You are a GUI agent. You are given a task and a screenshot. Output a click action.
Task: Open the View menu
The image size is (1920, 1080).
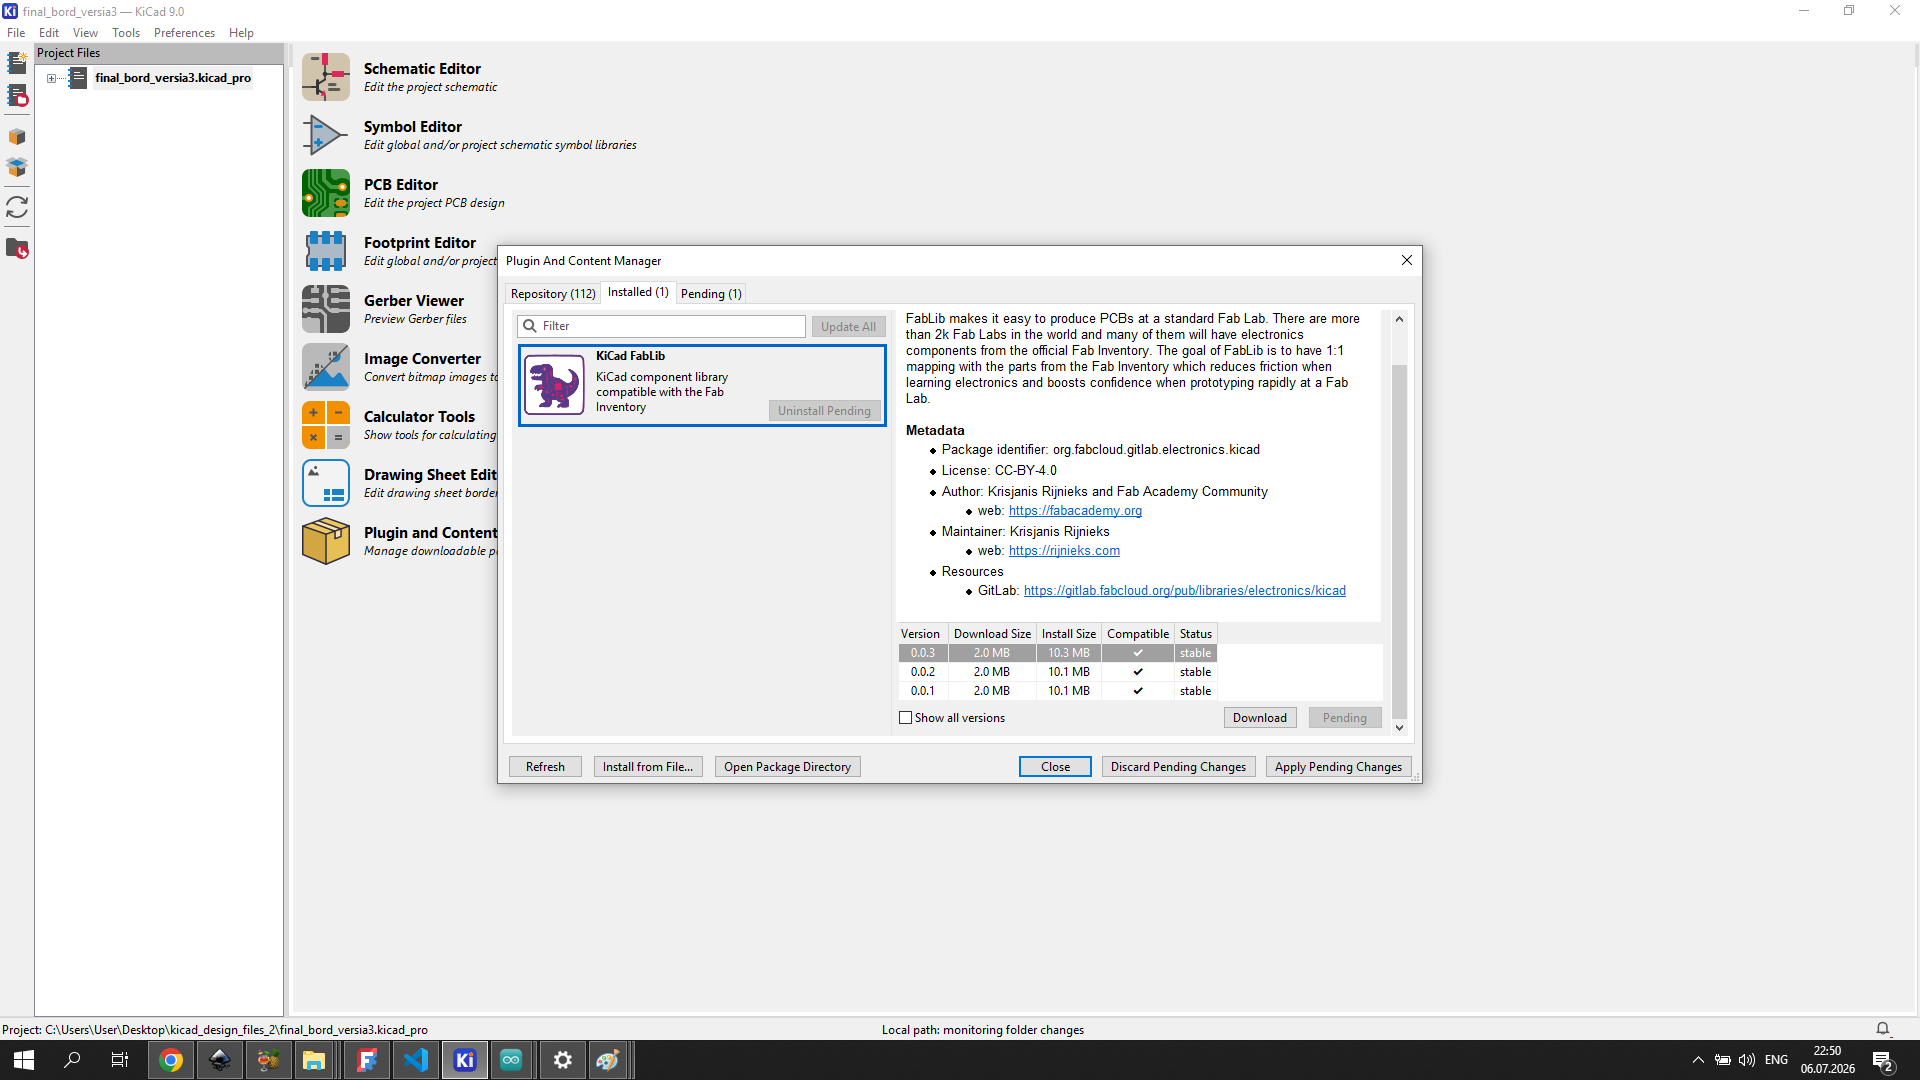(x=86, y=33)
